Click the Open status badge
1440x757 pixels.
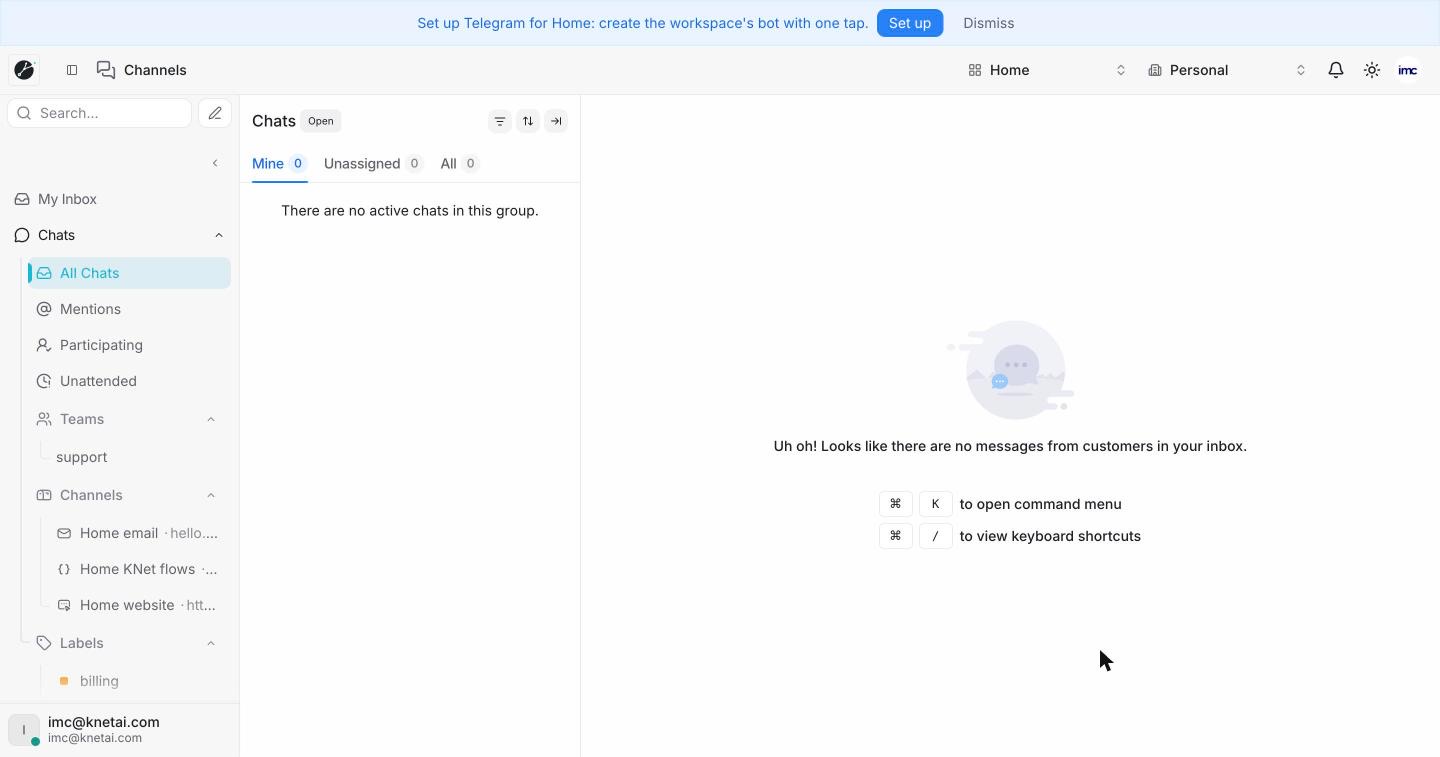[321, 121]
